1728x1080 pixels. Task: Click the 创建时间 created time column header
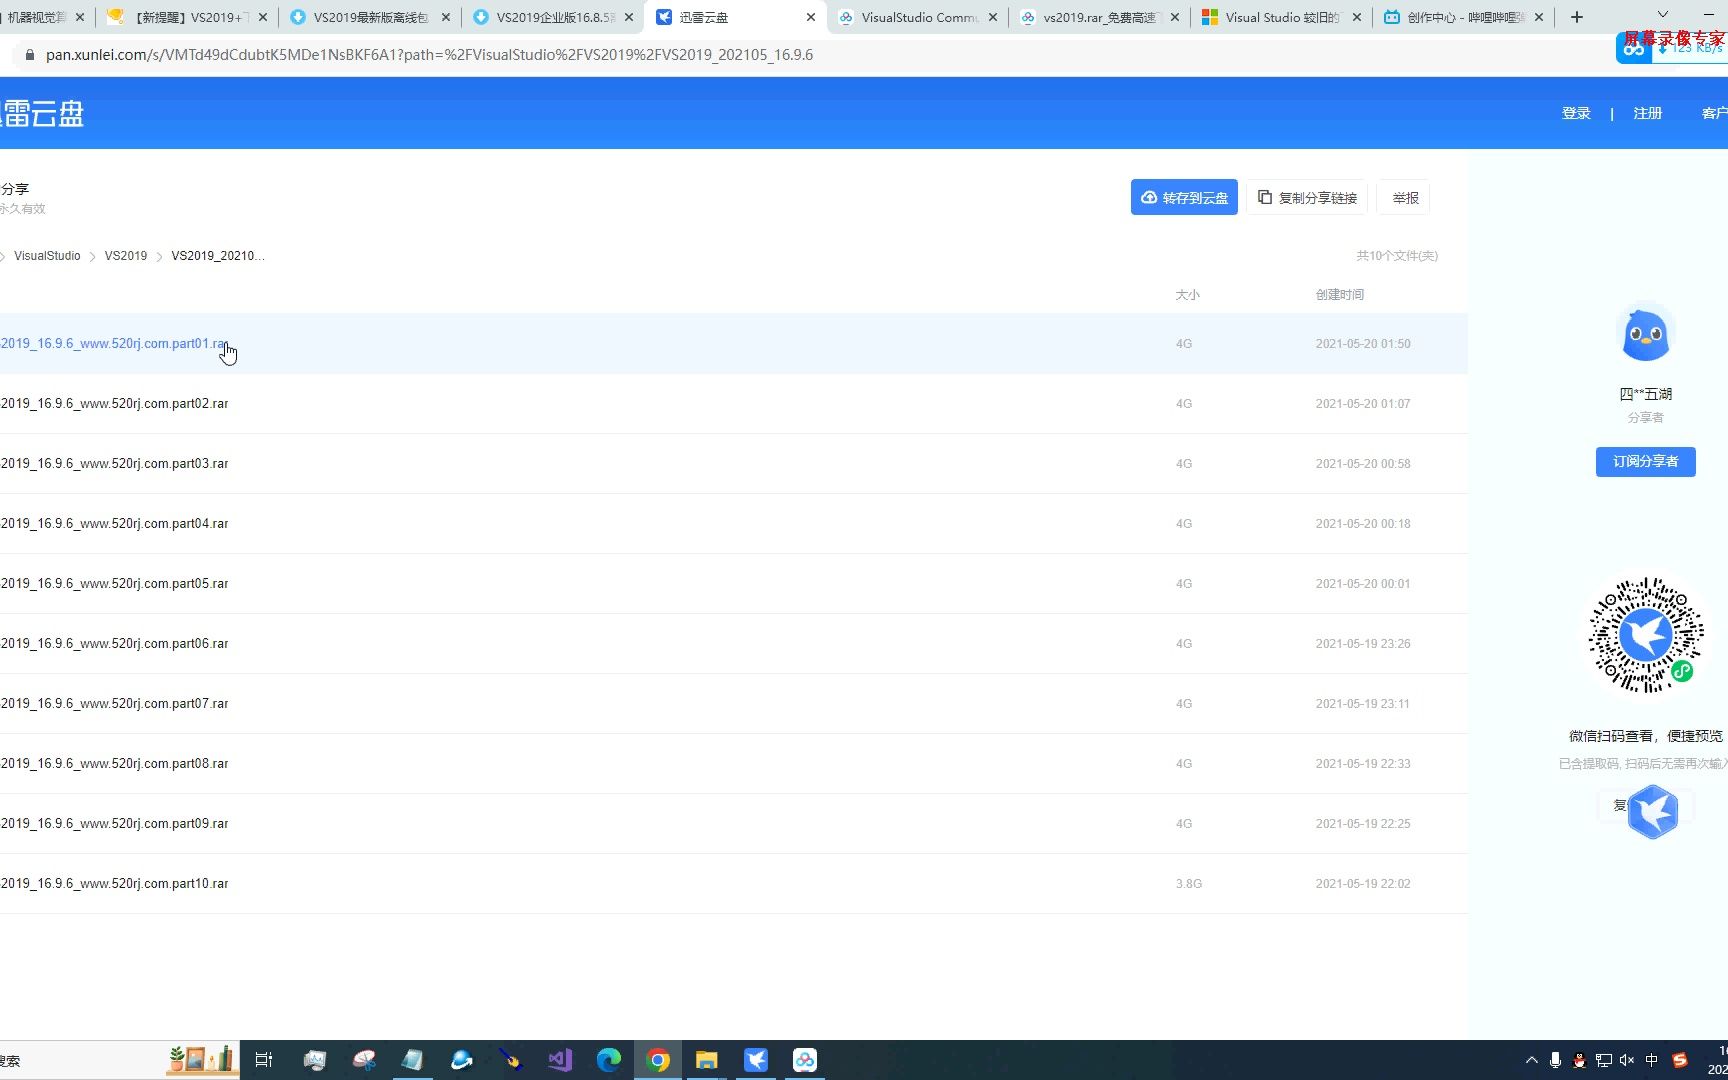[x=1339, y=295]
